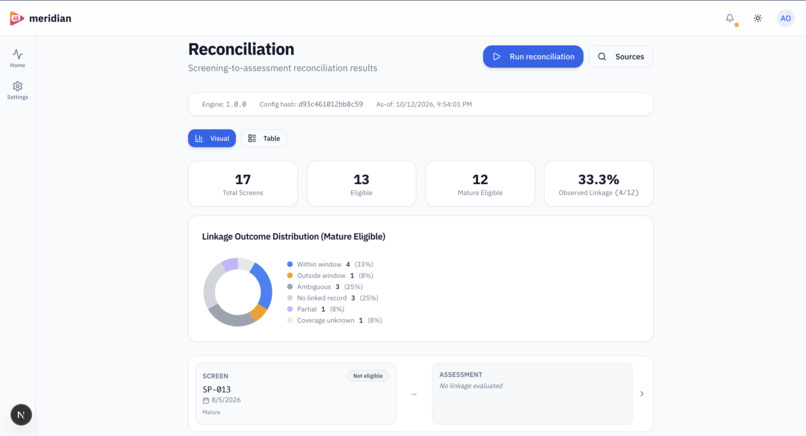Click the Eligible 13 card
The image size is (806, 436).
tap(361, 184)
